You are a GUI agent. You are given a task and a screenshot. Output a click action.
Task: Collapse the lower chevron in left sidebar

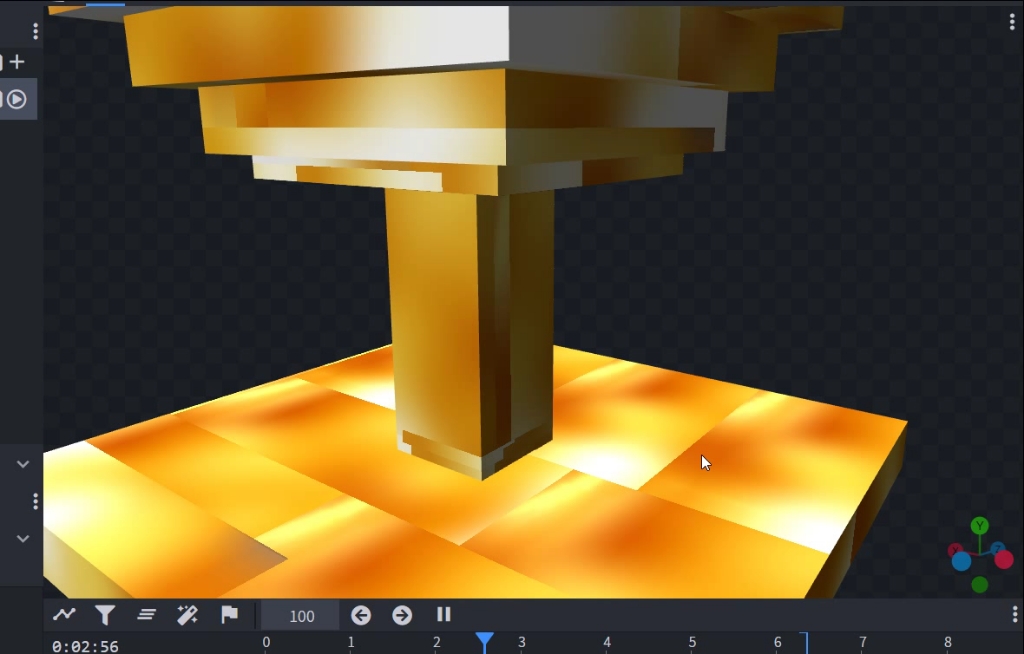23,538
